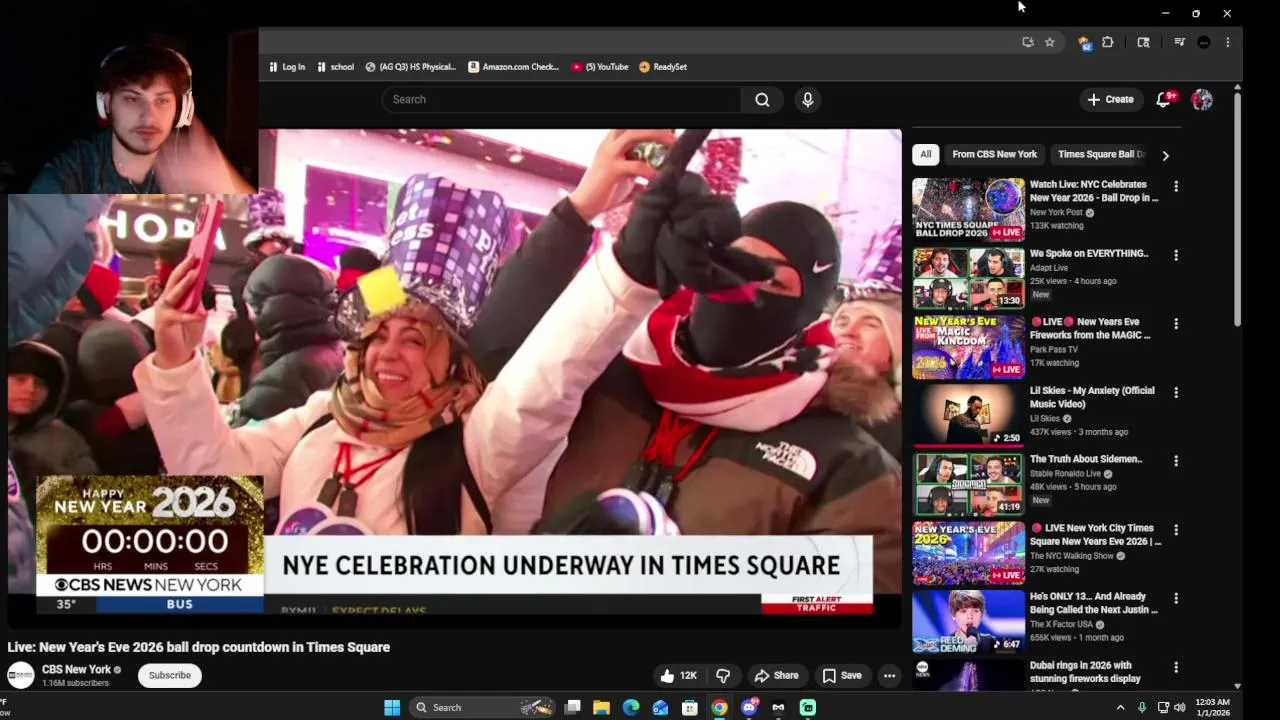Start voice search with the microphone icon
Screen dimensions: 1280x720
coord(808,99)
